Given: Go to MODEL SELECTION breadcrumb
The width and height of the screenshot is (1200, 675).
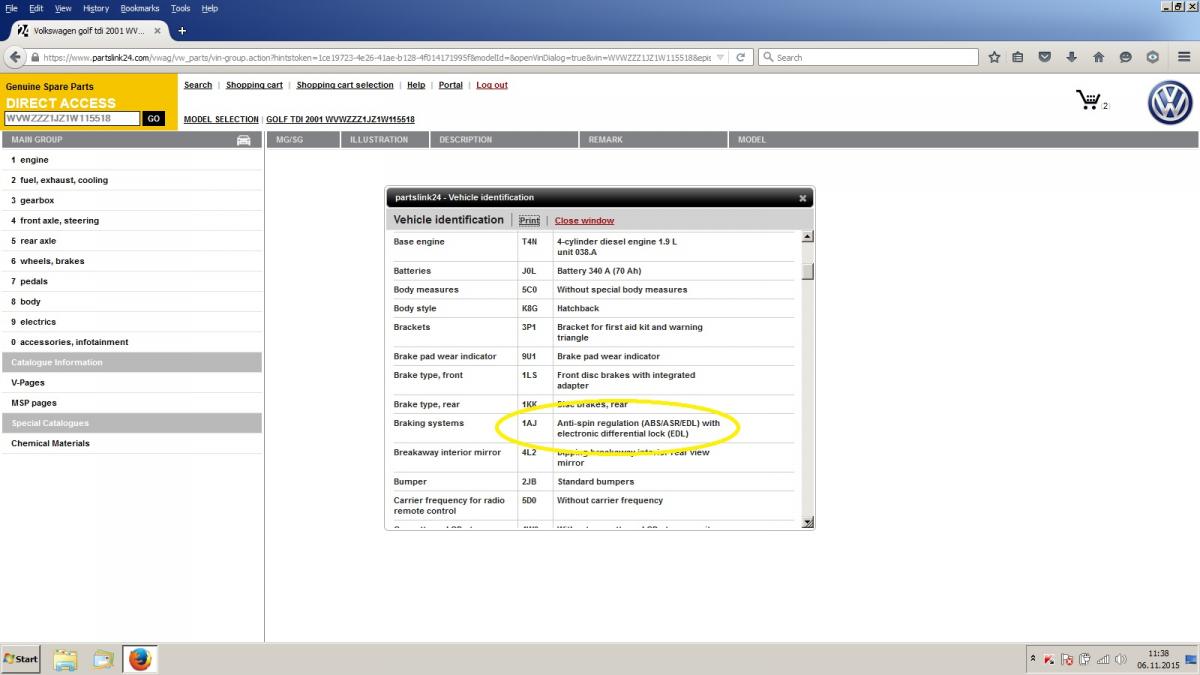Looking at the screenshot, I should pos(221,119).
